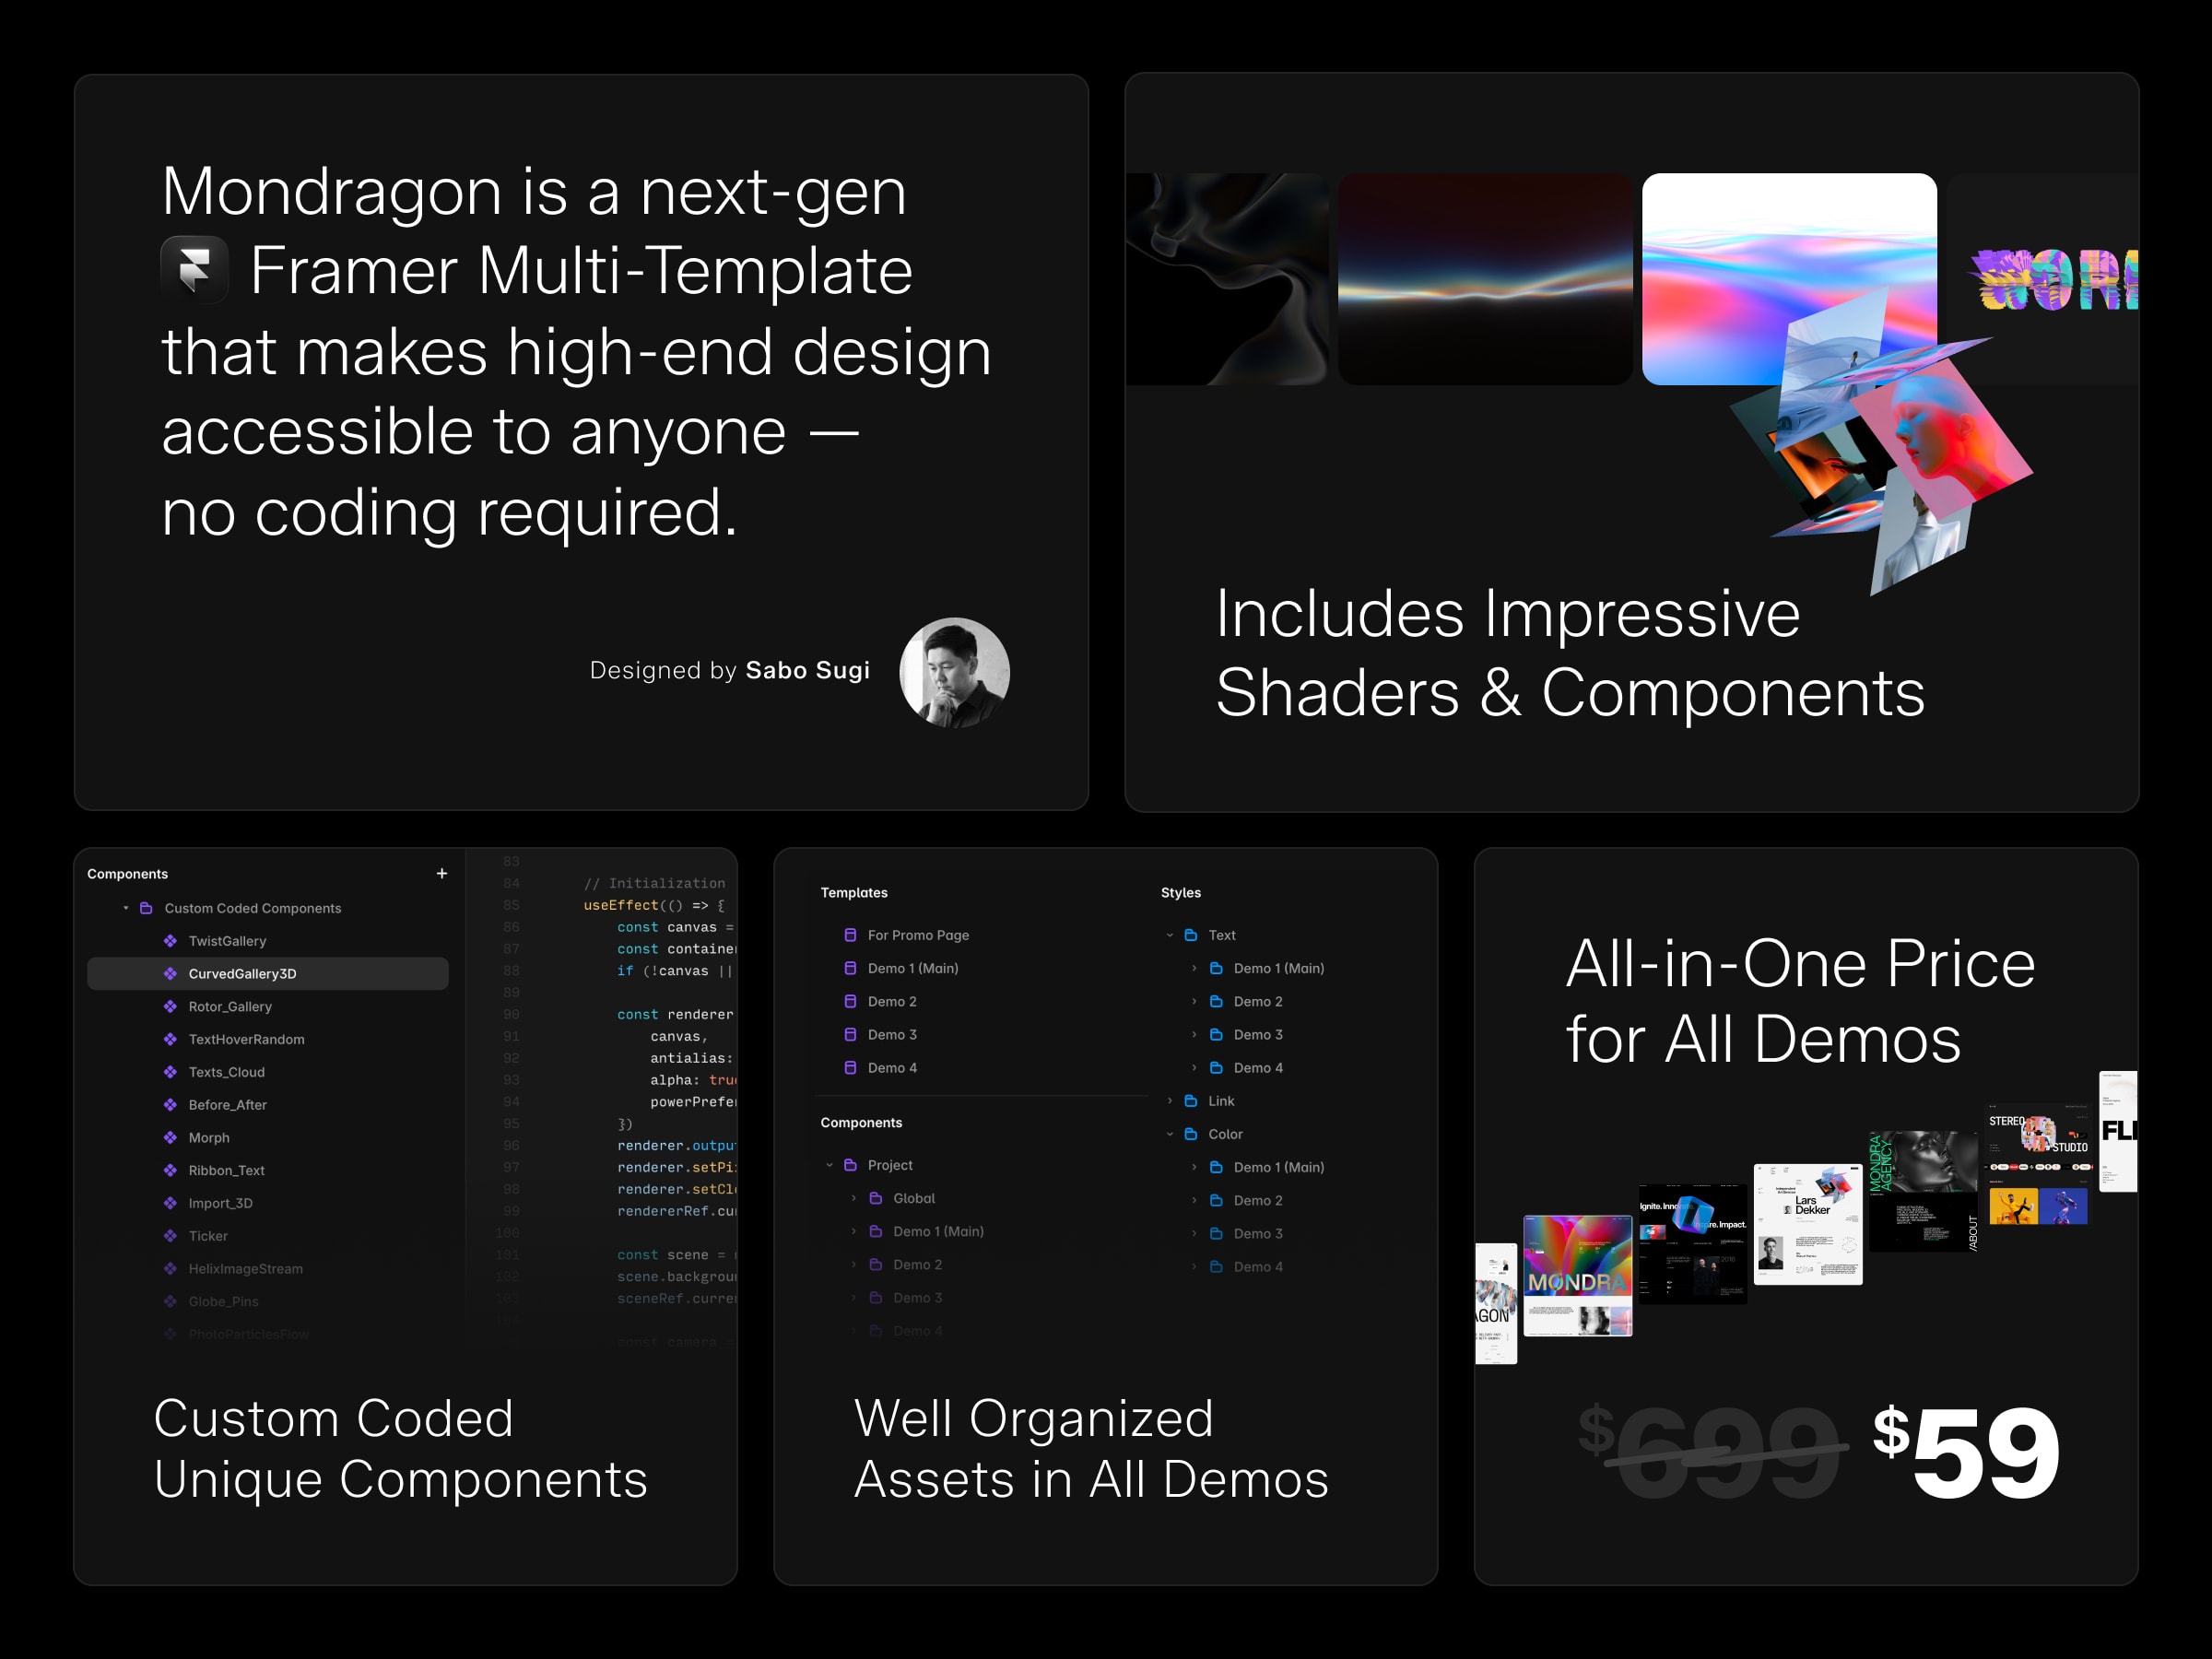Click the "useEffect" code line
This screenshot has width=2212, height=1659.
click(654, 905)
